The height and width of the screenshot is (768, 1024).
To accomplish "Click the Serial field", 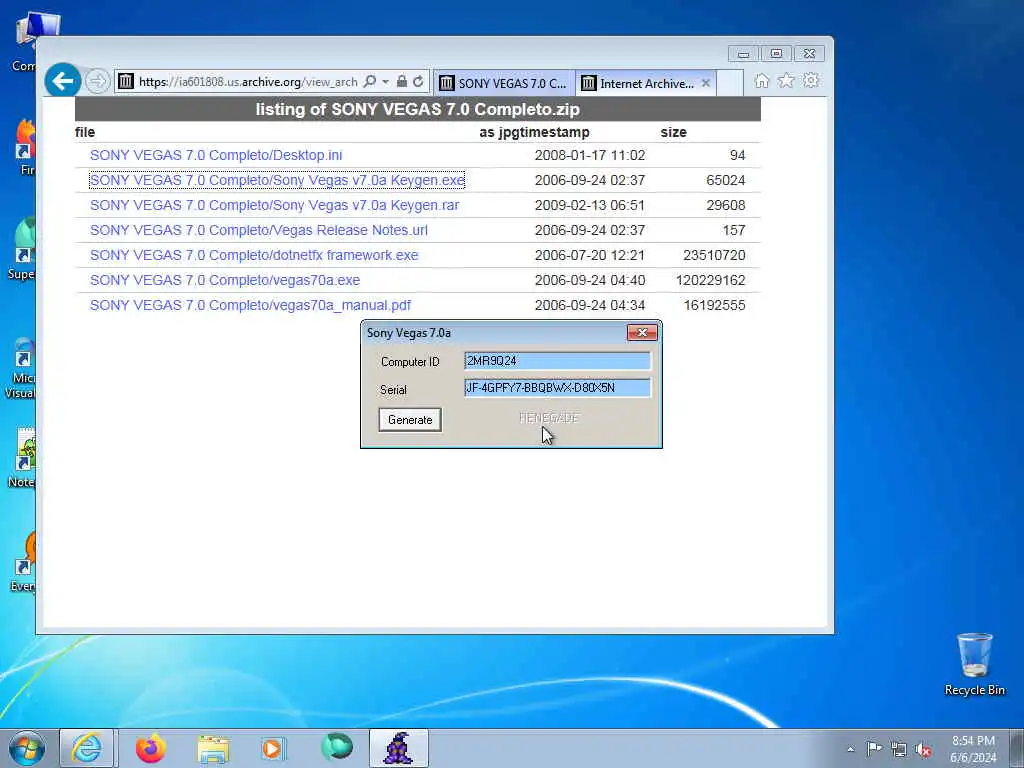I will tap(557, 388).
